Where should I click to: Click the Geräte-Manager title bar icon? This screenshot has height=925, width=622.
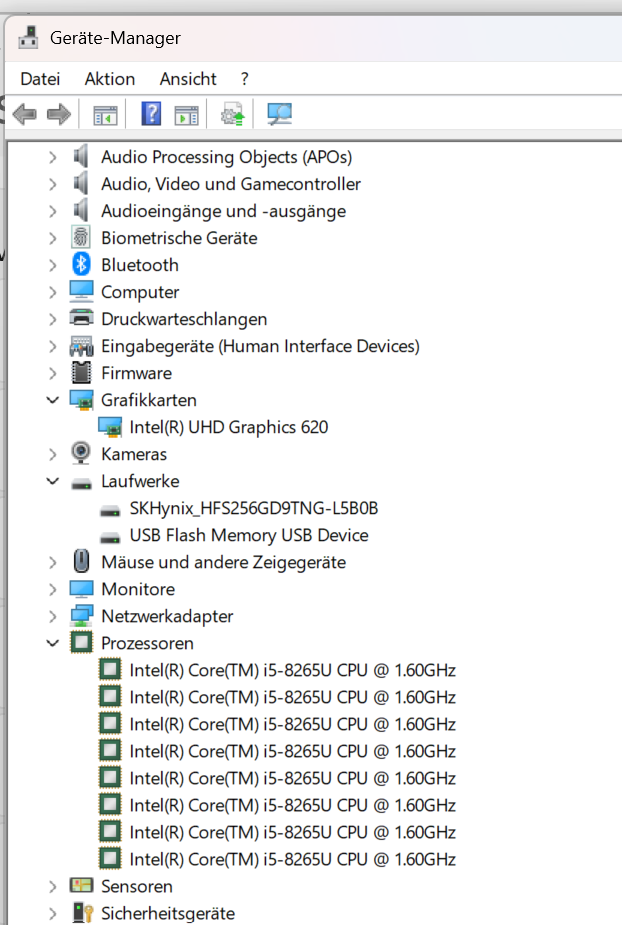point(28,37)
